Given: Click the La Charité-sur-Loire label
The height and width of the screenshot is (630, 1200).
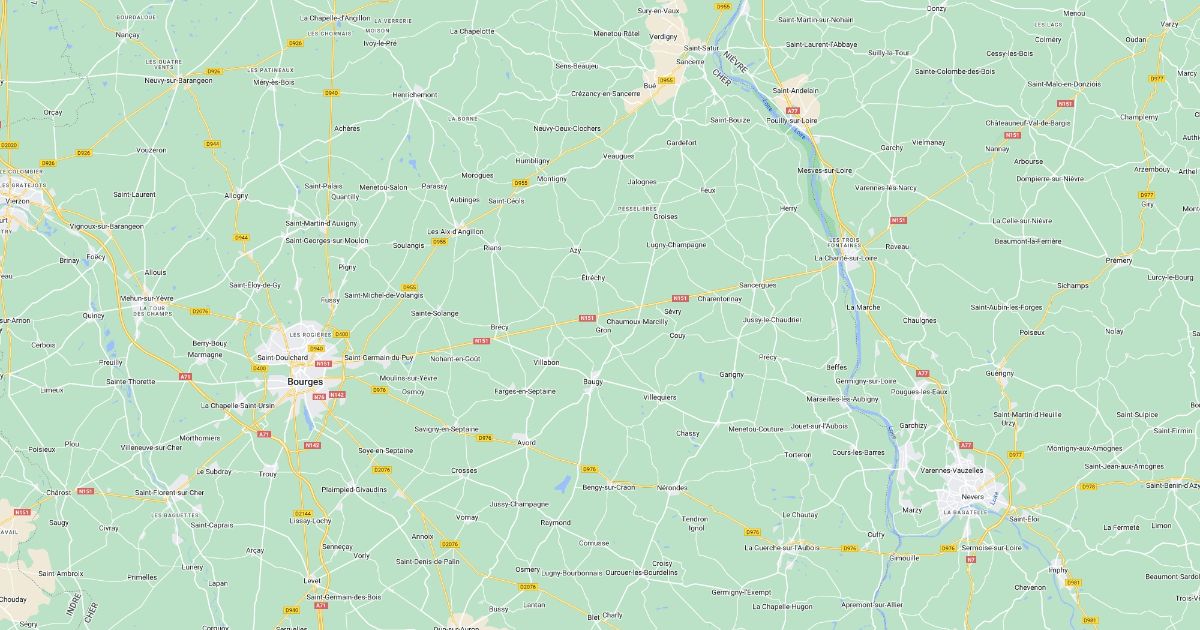Looking at the screenshot, I should pos(846,258).
